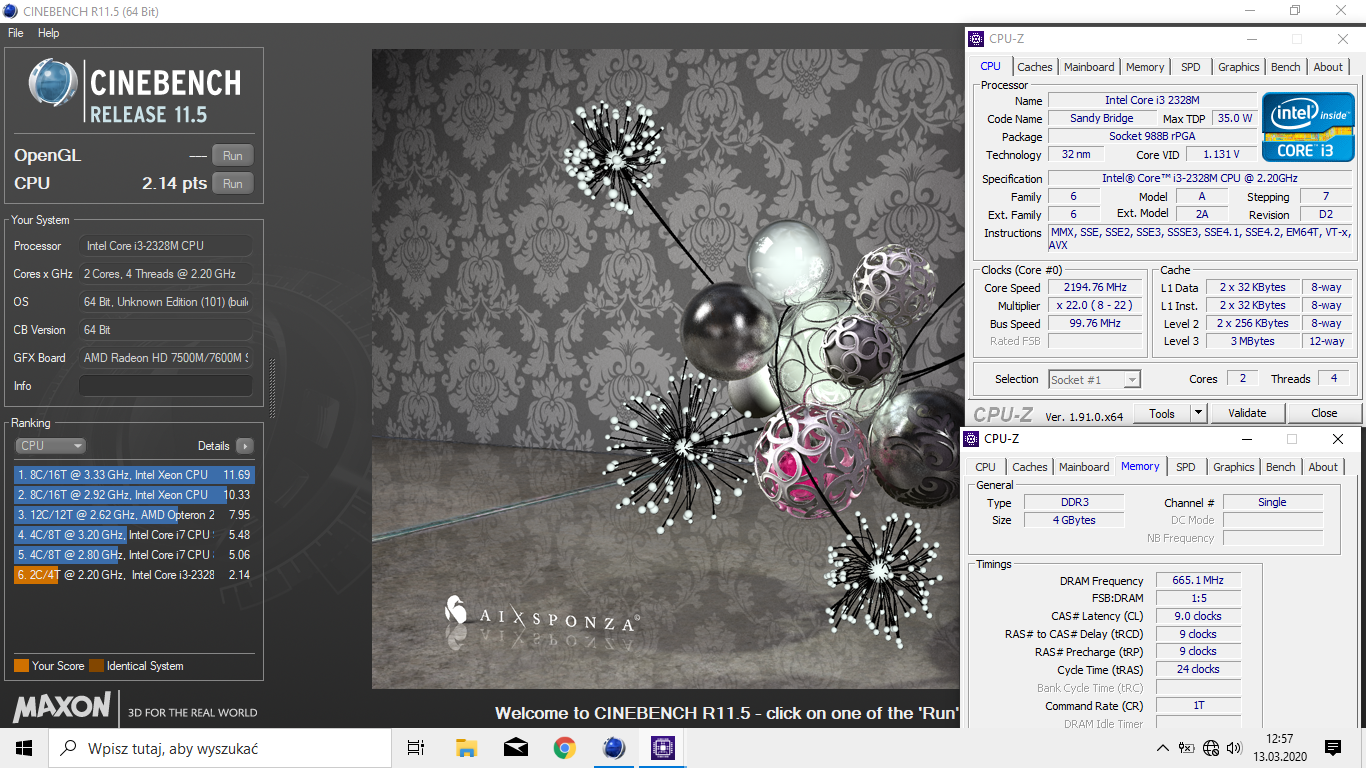Select Mainboard tab in CPU-Z Timings window

(1084, 467)
